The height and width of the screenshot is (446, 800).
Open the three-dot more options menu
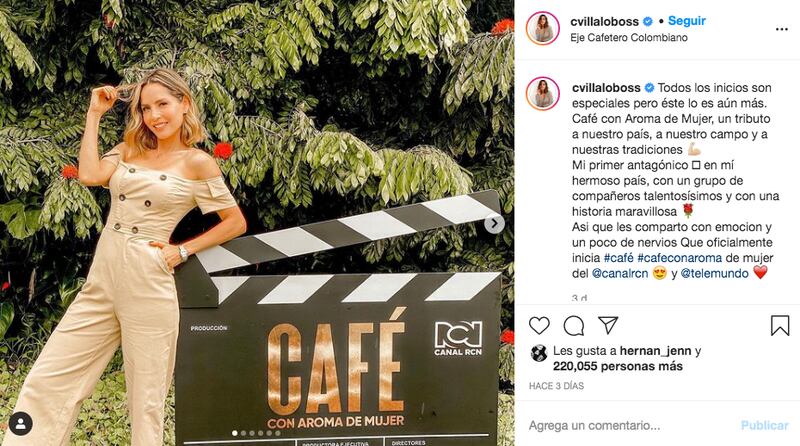pyautogui.click(x=782, y=29)
